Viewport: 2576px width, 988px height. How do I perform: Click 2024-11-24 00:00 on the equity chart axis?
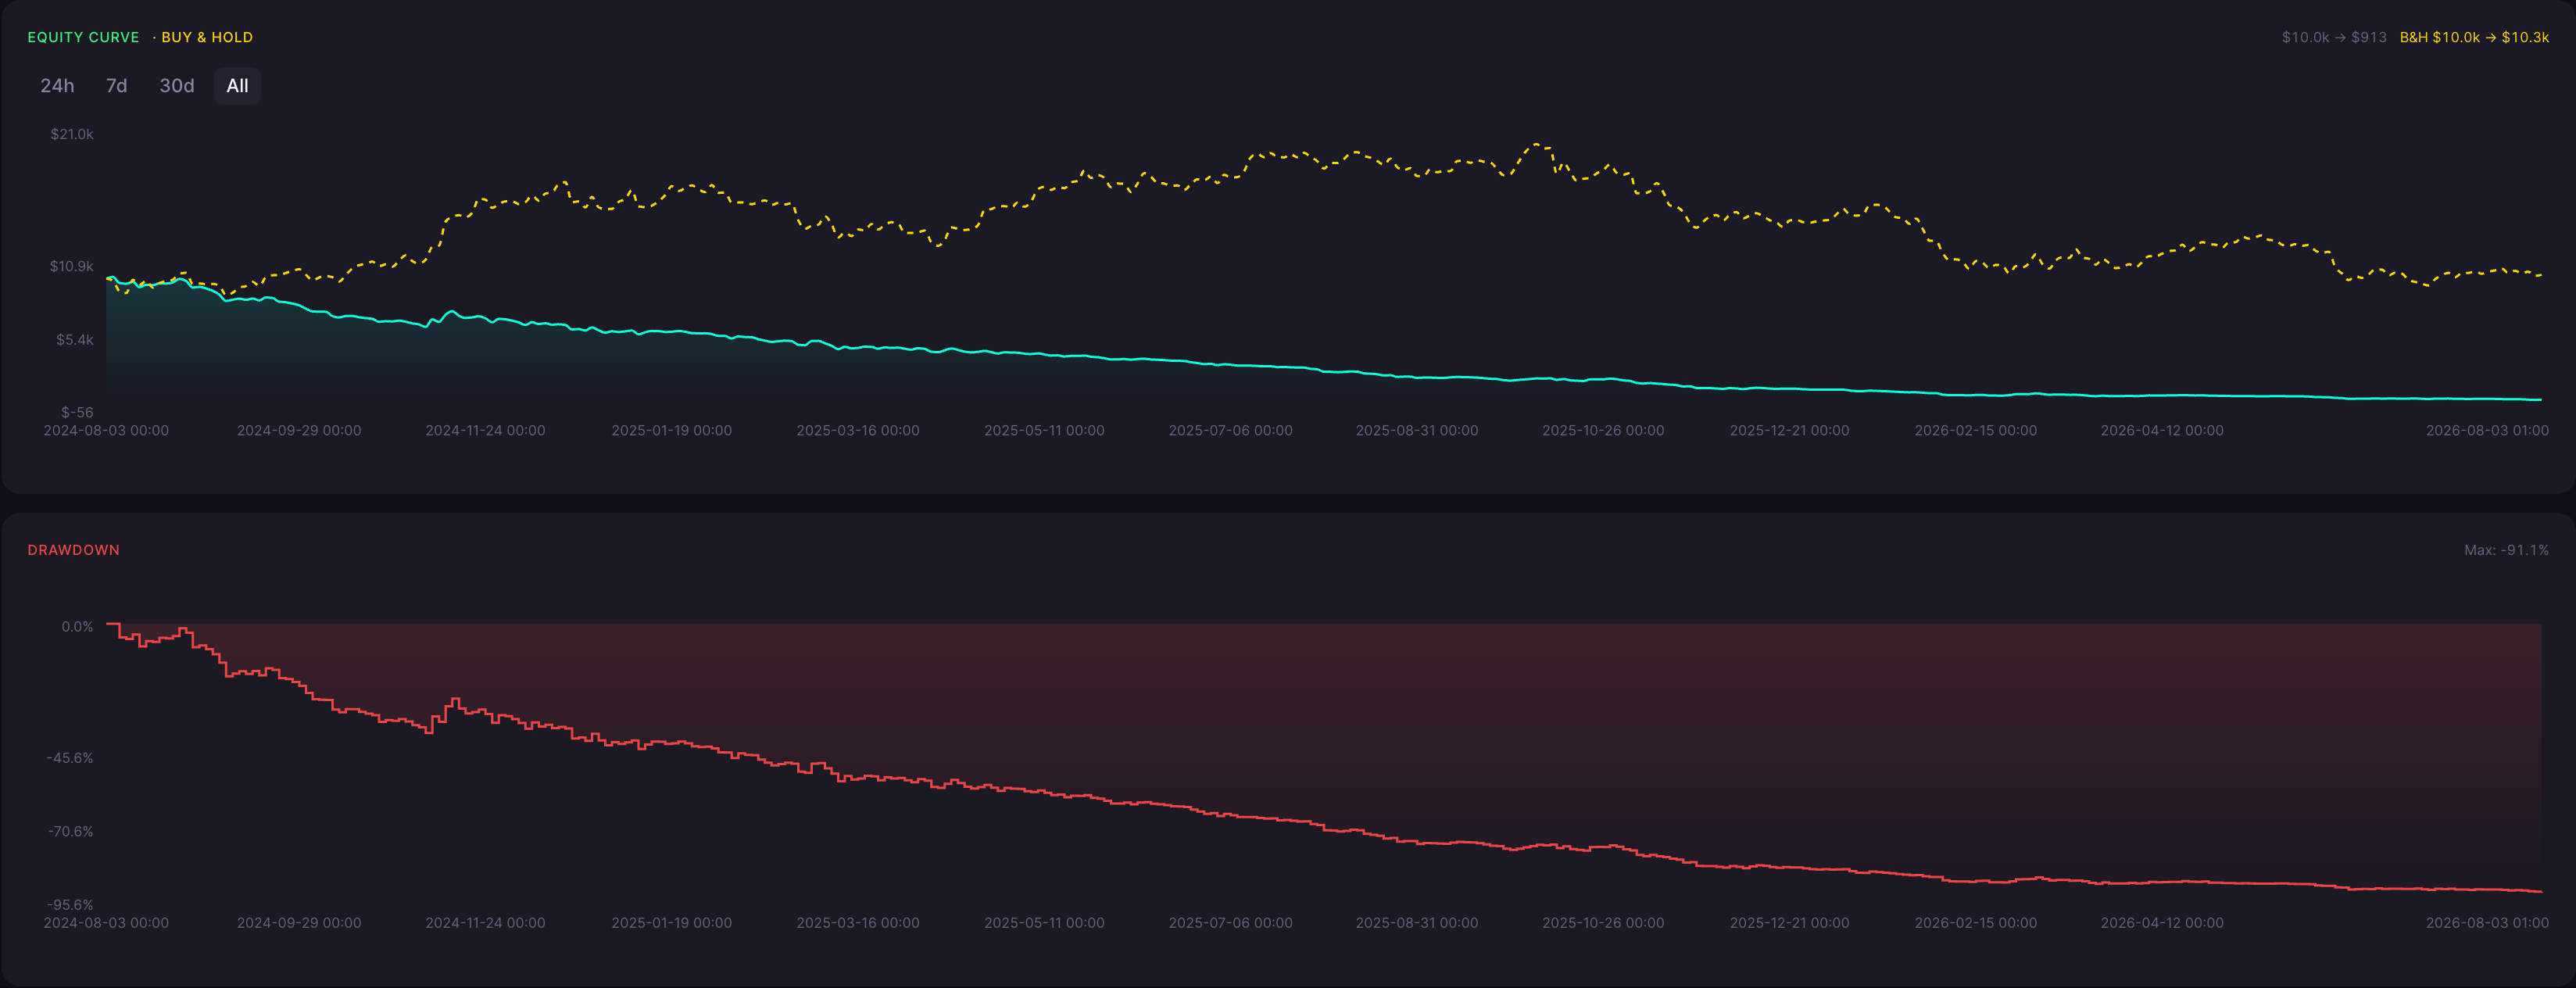[x=485, y=431]
